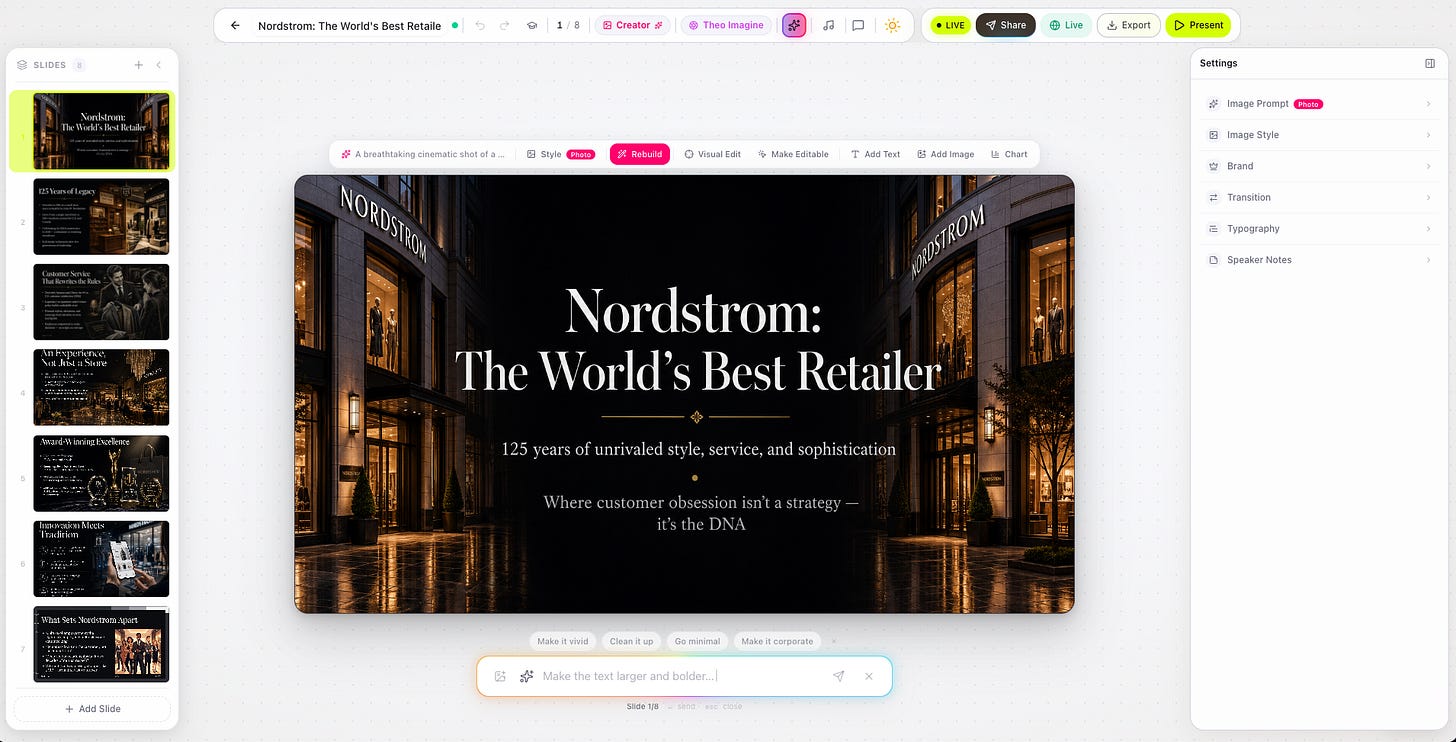
Task: Click the image attach icon in the prompt bar
Action: pyautogui.click(x=501, y=676)
